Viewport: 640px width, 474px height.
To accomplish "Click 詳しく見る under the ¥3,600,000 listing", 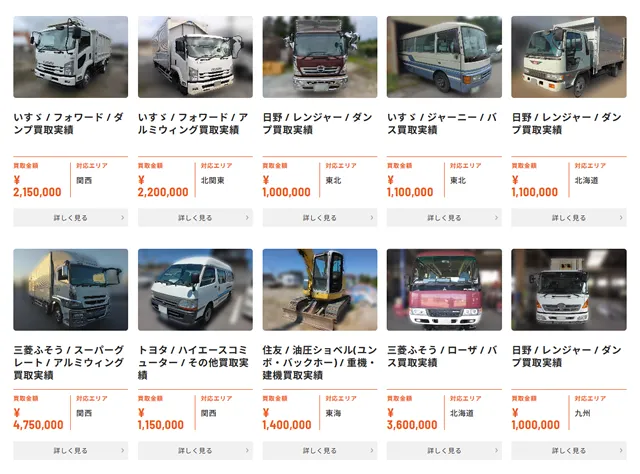I will 444,450.
